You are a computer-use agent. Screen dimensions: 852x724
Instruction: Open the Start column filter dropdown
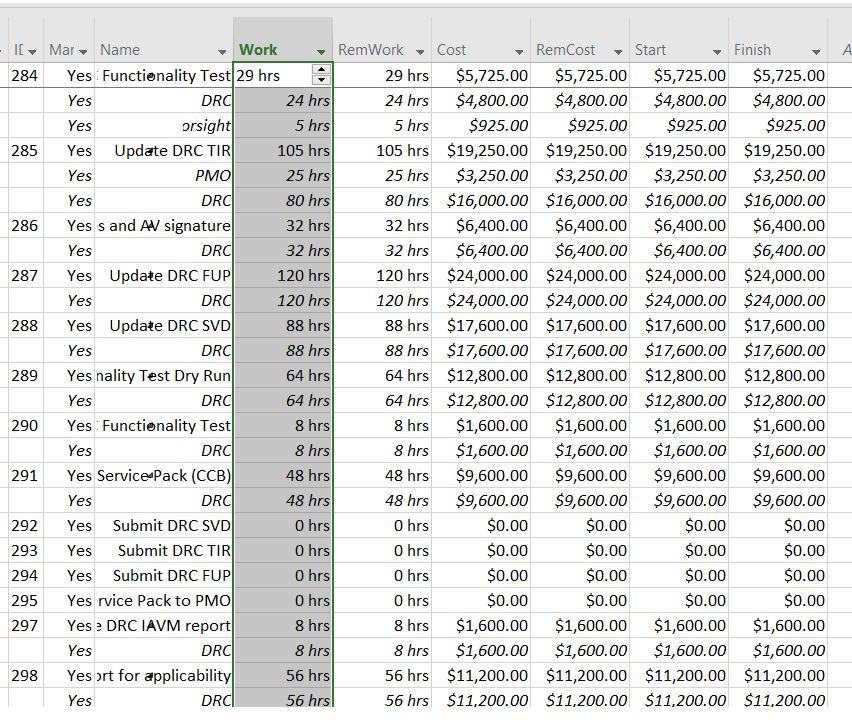click(717, 52)
